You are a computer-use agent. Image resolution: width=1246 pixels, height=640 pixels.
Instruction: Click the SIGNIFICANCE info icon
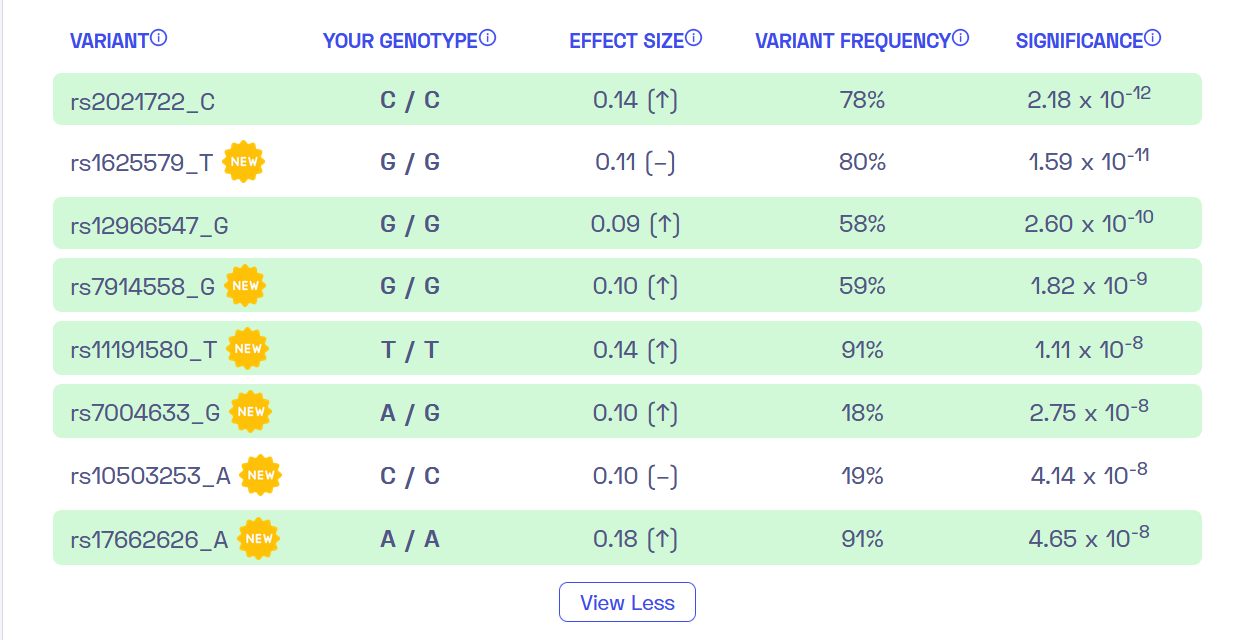coord(1153,39)
